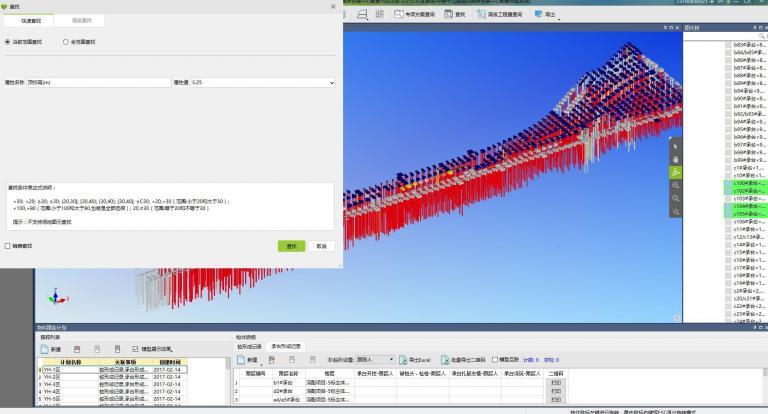
Task: Toggle the 模型显示效果 checkbox
Action: (136, 349)
